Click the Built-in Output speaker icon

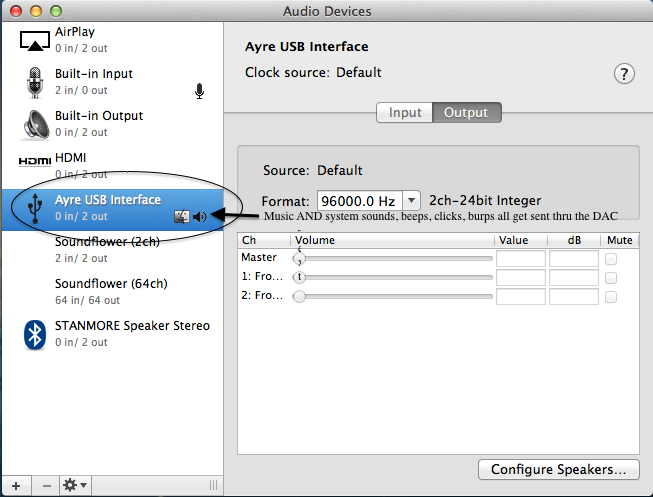(x=34, y=124)
